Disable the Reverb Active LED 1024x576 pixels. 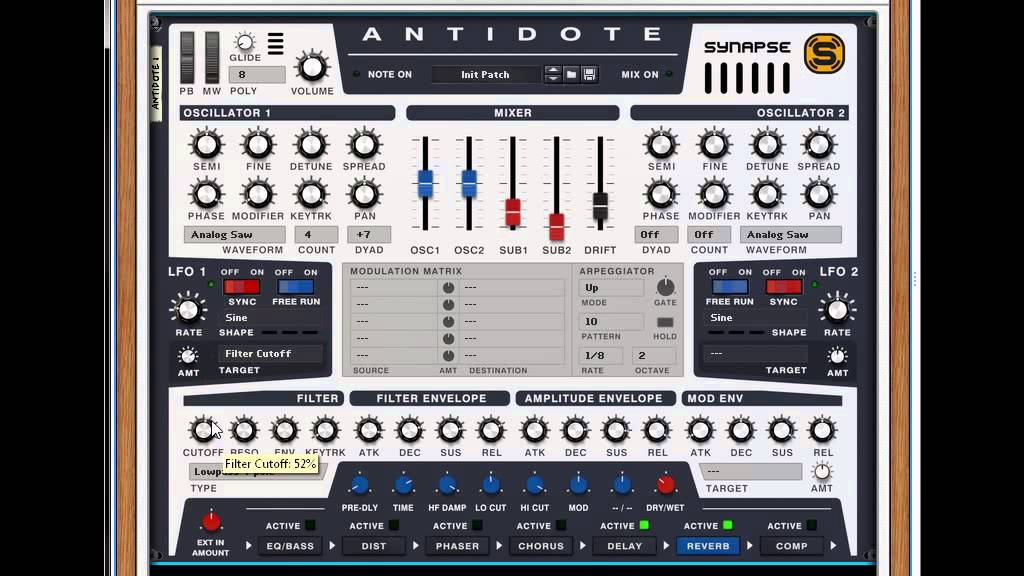click(x=728, y=525)
